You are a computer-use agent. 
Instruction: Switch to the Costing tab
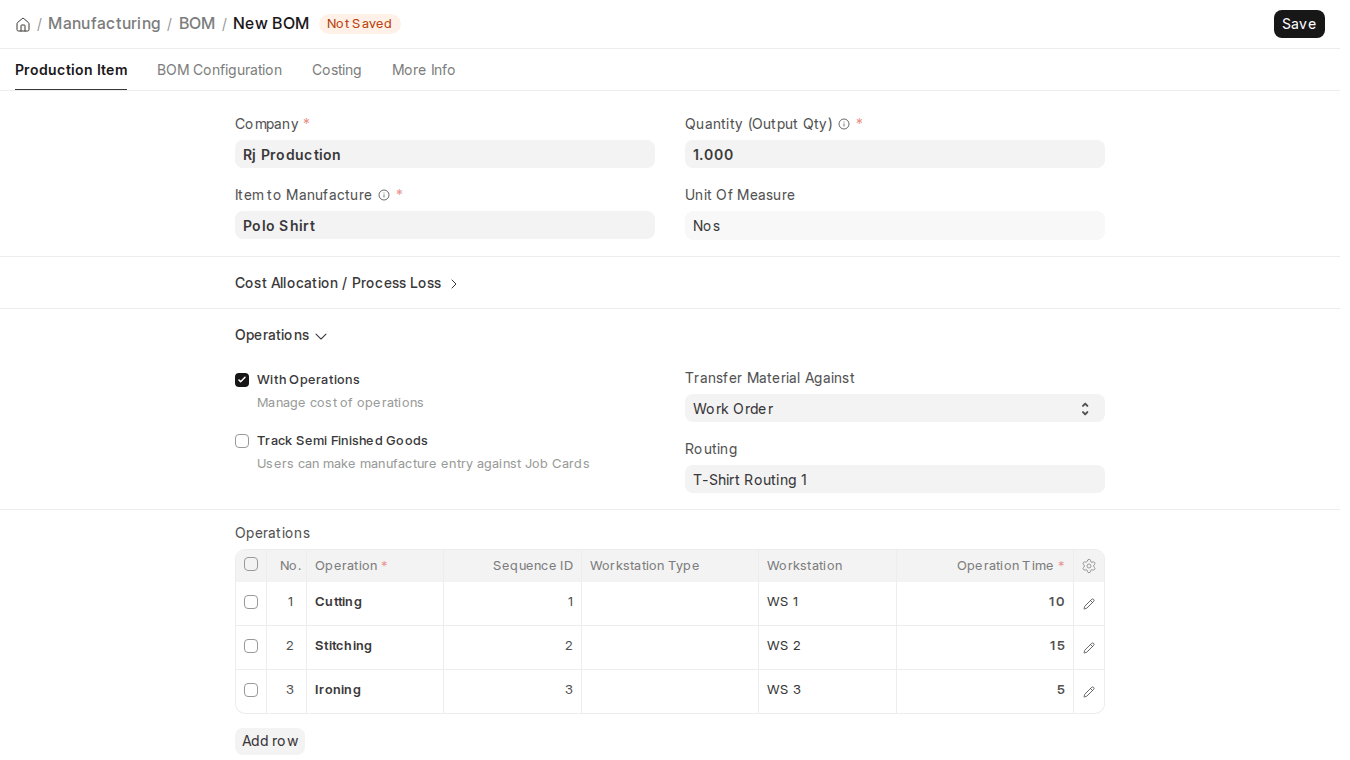[x=336, y=70]
